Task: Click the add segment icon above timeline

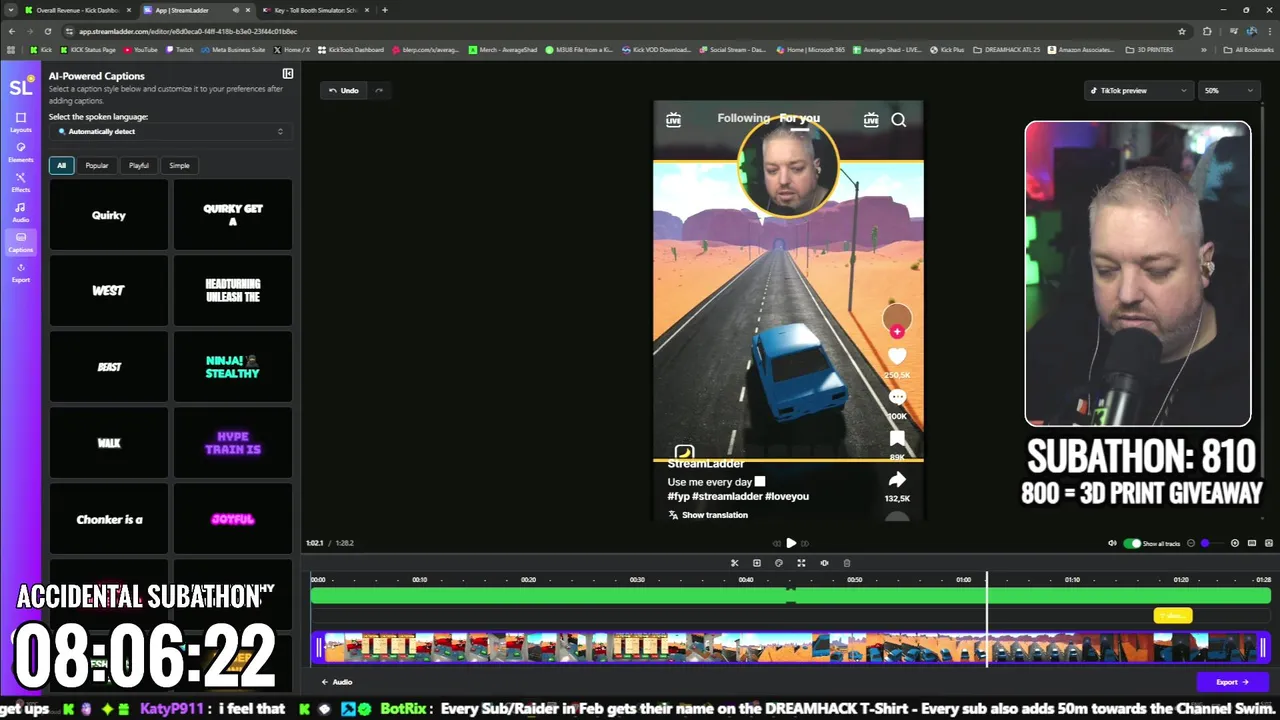Action: point(757,563)
